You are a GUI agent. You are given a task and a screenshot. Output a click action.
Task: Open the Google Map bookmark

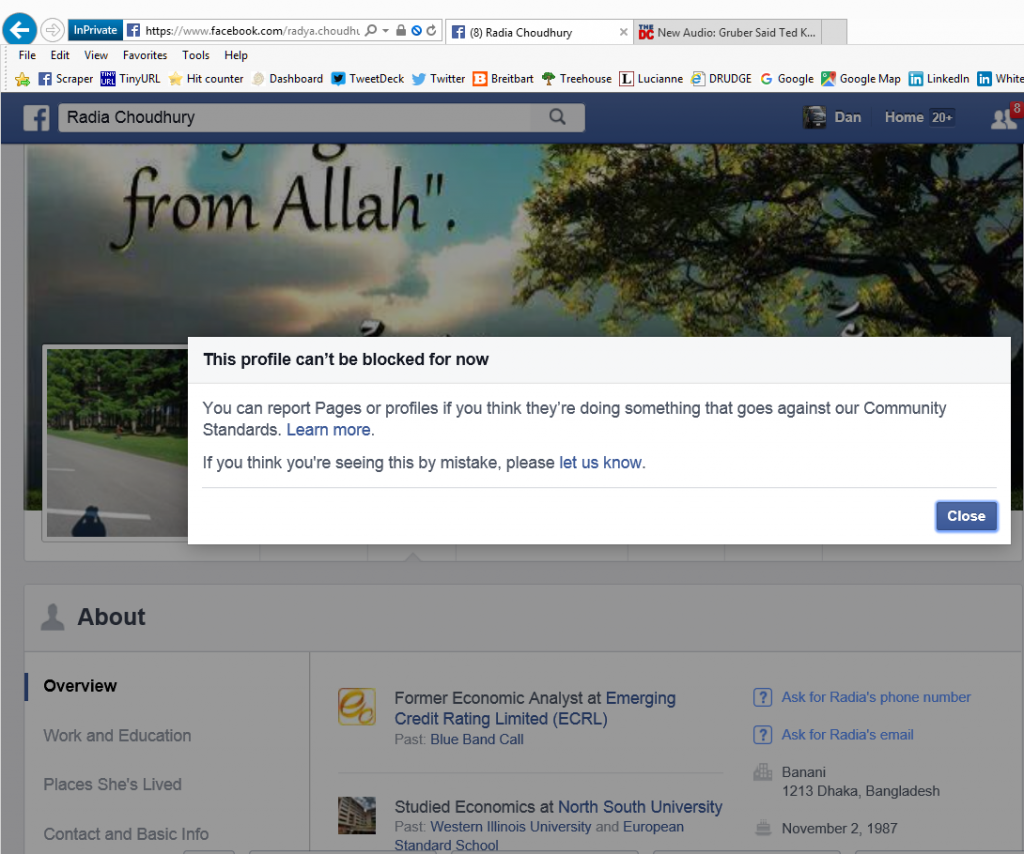coord(861,79)
